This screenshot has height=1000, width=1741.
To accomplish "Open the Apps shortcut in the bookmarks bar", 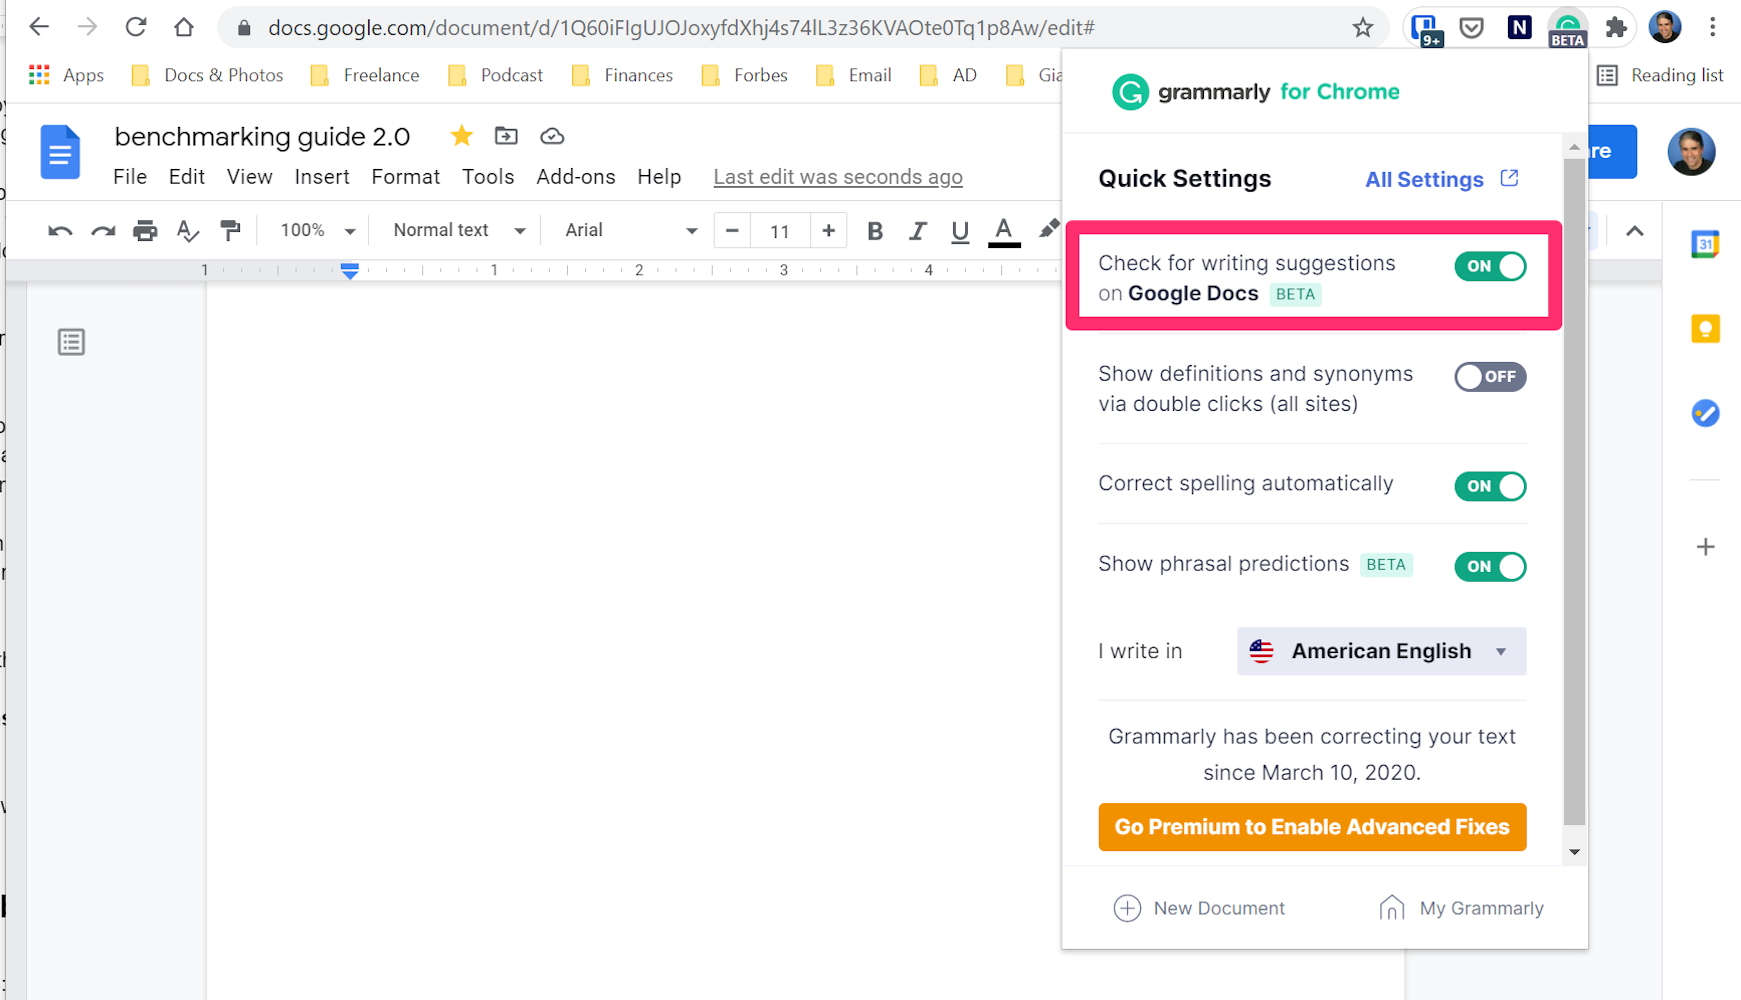I will (66, 75).
